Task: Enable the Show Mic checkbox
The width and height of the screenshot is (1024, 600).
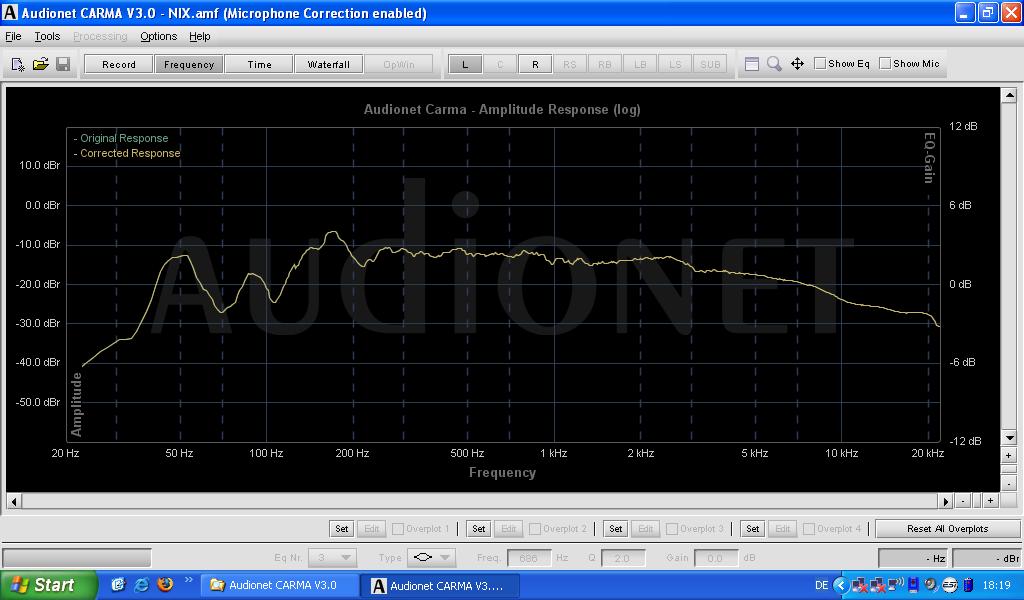Action: tap(885, 63)
